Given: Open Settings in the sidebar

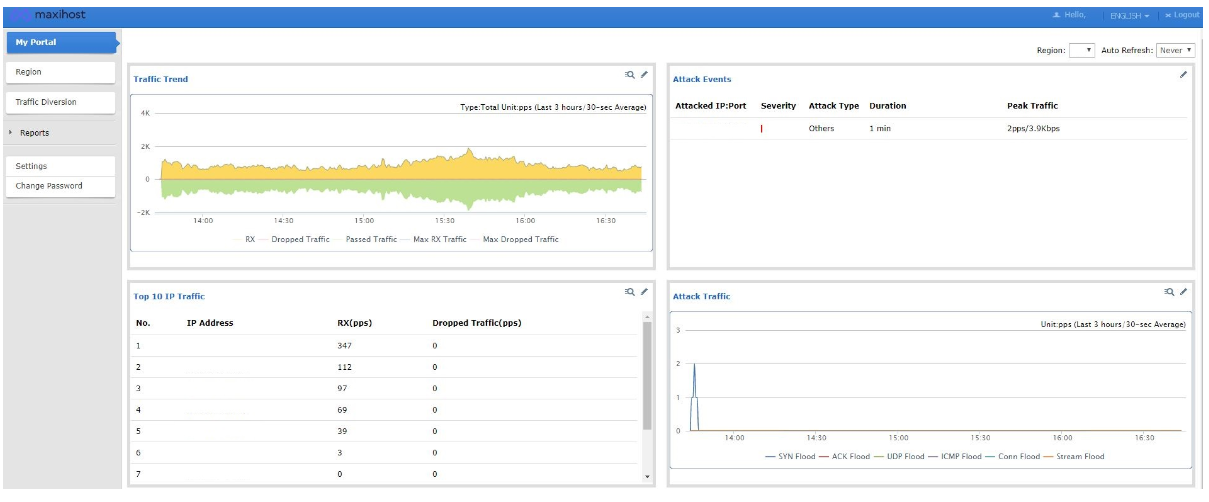Looking at the screenshot, I should (x=60, y=166).
